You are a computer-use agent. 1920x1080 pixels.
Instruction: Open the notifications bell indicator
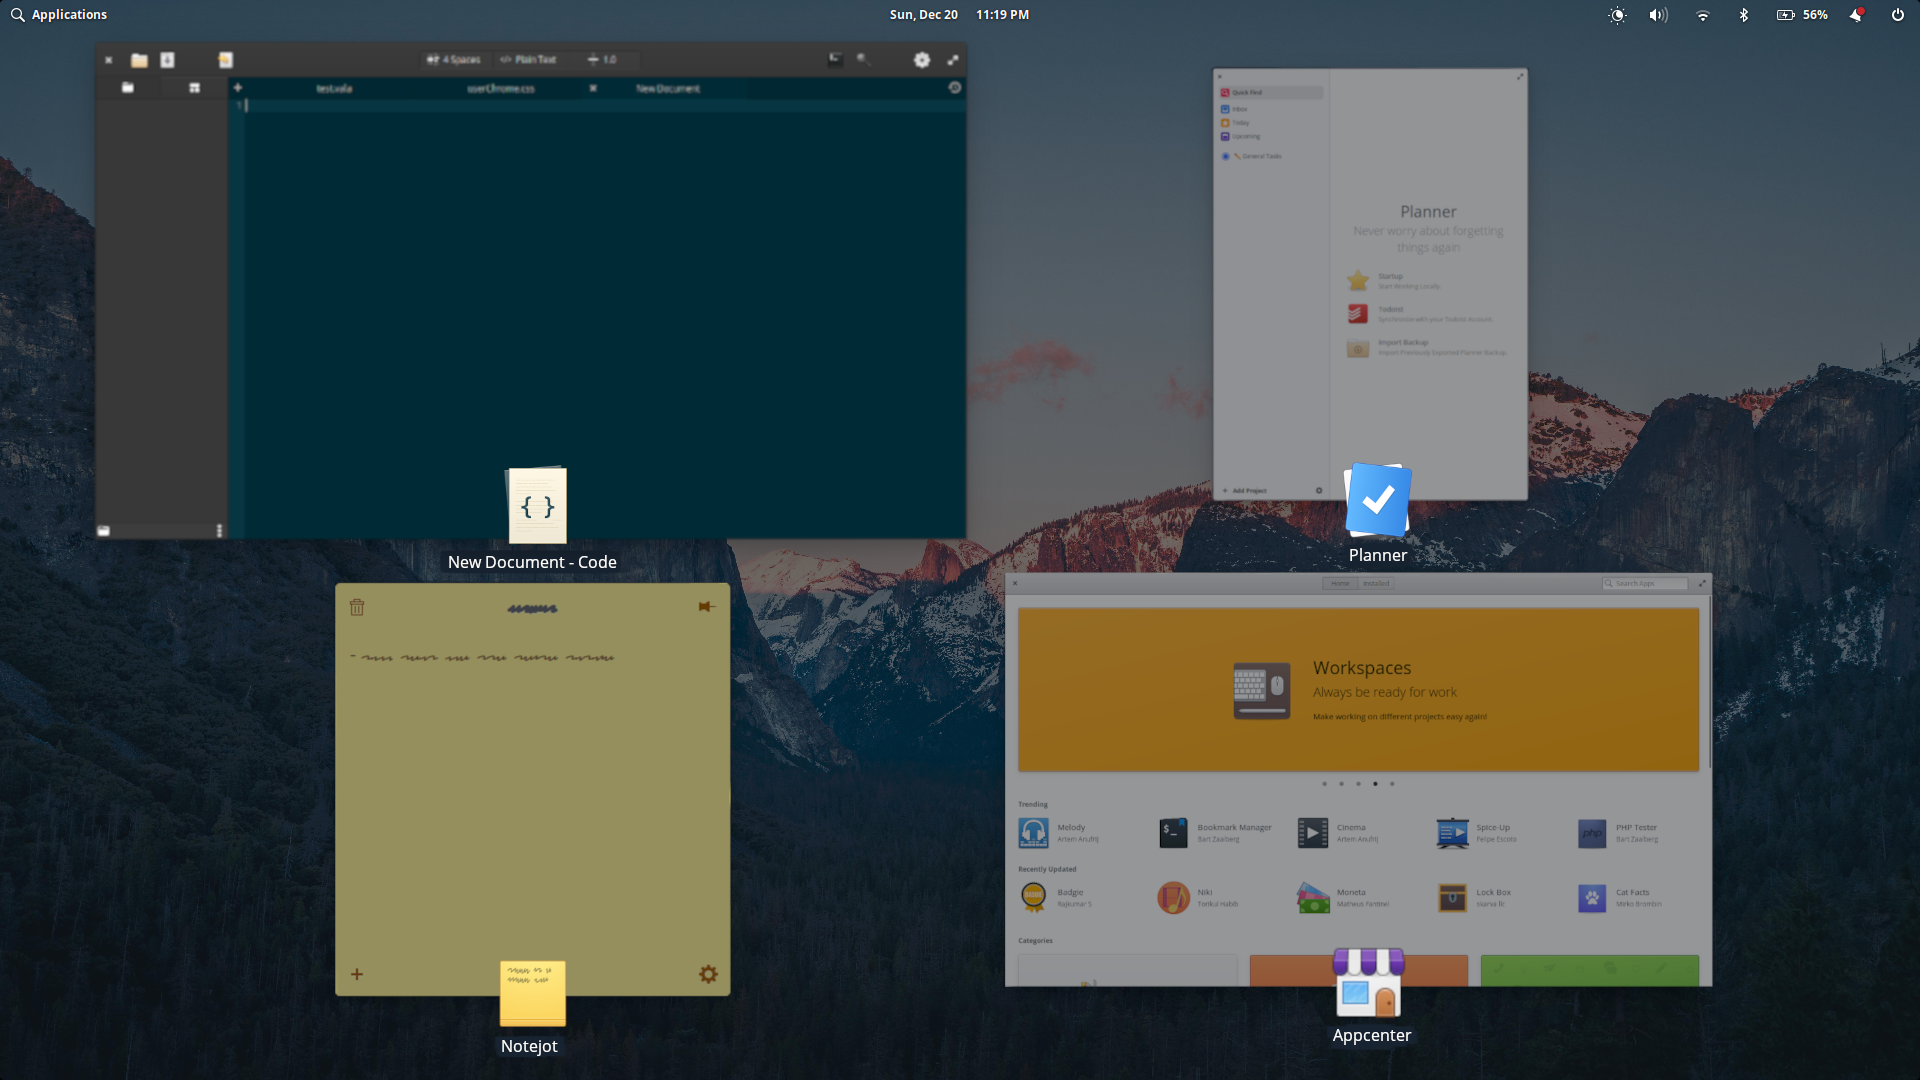pos(1856,15)
